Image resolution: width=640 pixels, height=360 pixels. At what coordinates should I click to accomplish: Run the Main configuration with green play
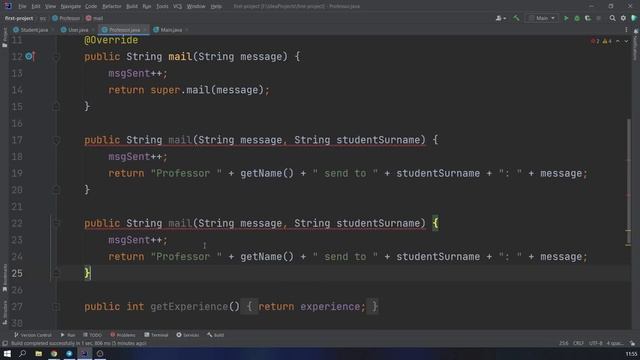(566, 18)
